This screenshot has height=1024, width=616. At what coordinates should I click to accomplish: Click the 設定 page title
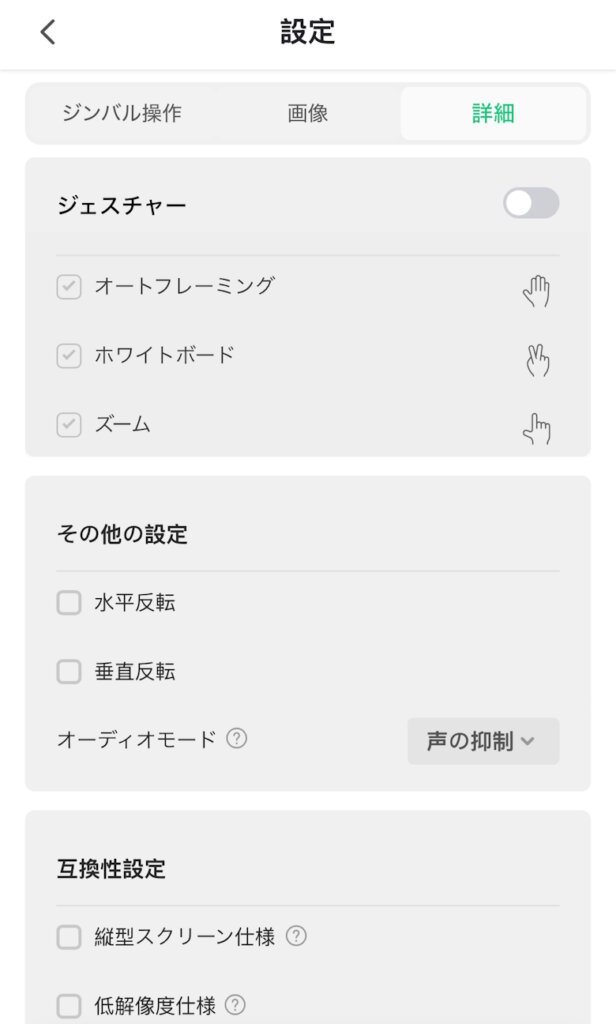click(x=308, y=32)
